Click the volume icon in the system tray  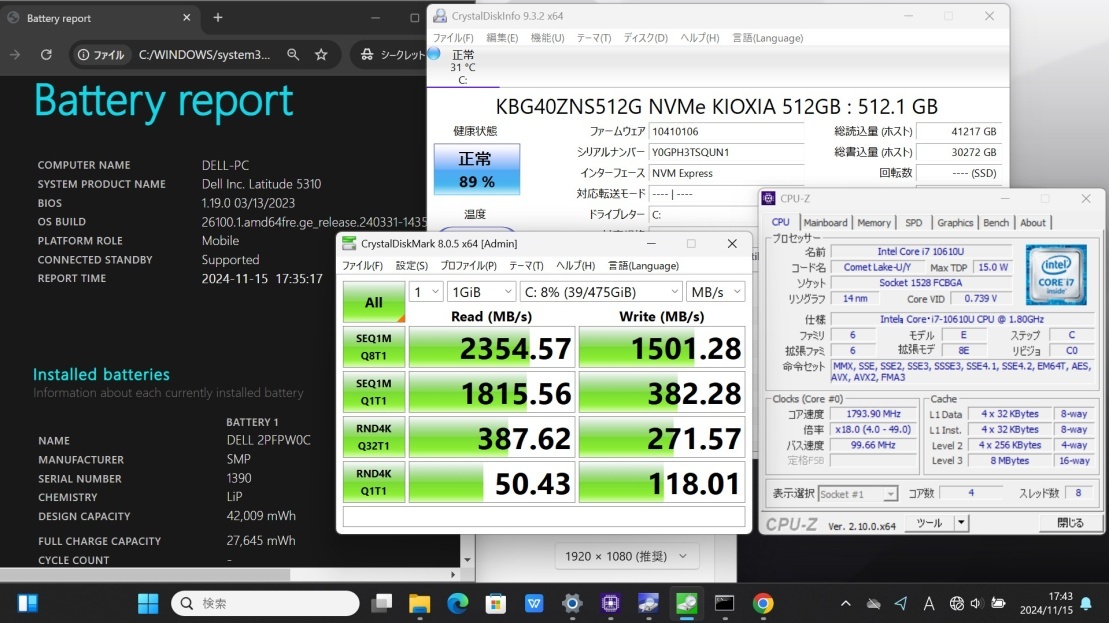[977, 603]
